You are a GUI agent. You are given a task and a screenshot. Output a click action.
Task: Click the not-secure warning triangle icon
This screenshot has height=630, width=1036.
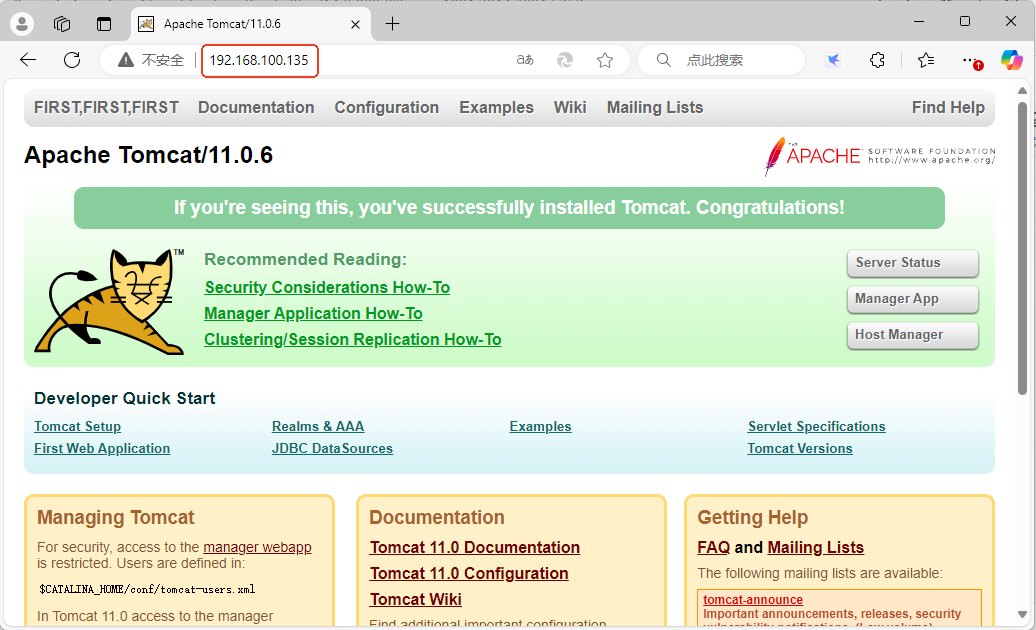pyautogui.click(x=126, y=60)
